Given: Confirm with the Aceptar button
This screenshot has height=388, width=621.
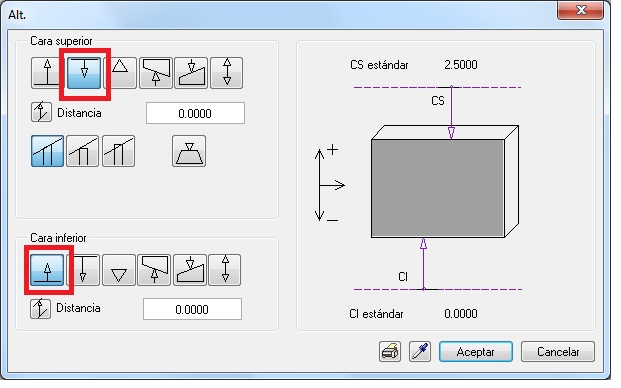Looking at the screenshot, I should click(476, 352).
